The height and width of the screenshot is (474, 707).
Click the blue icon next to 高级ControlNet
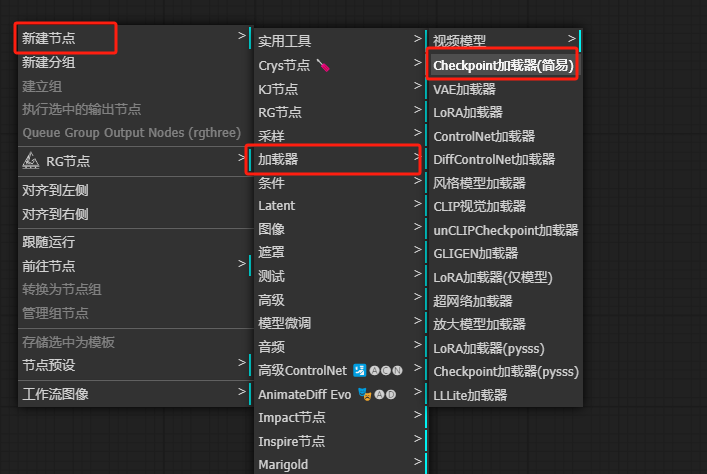pos(359,370)
